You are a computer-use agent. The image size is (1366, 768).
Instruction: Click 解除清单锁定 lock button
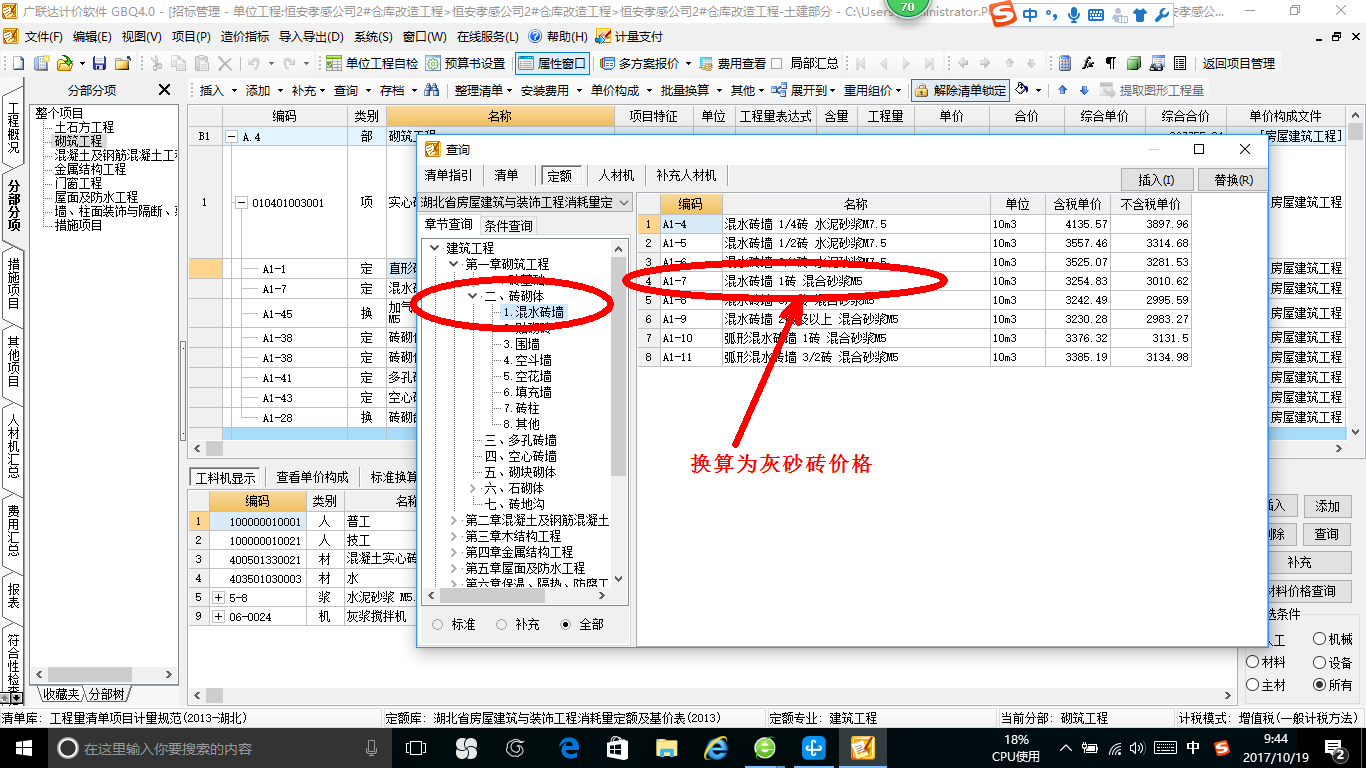[960, 90]
